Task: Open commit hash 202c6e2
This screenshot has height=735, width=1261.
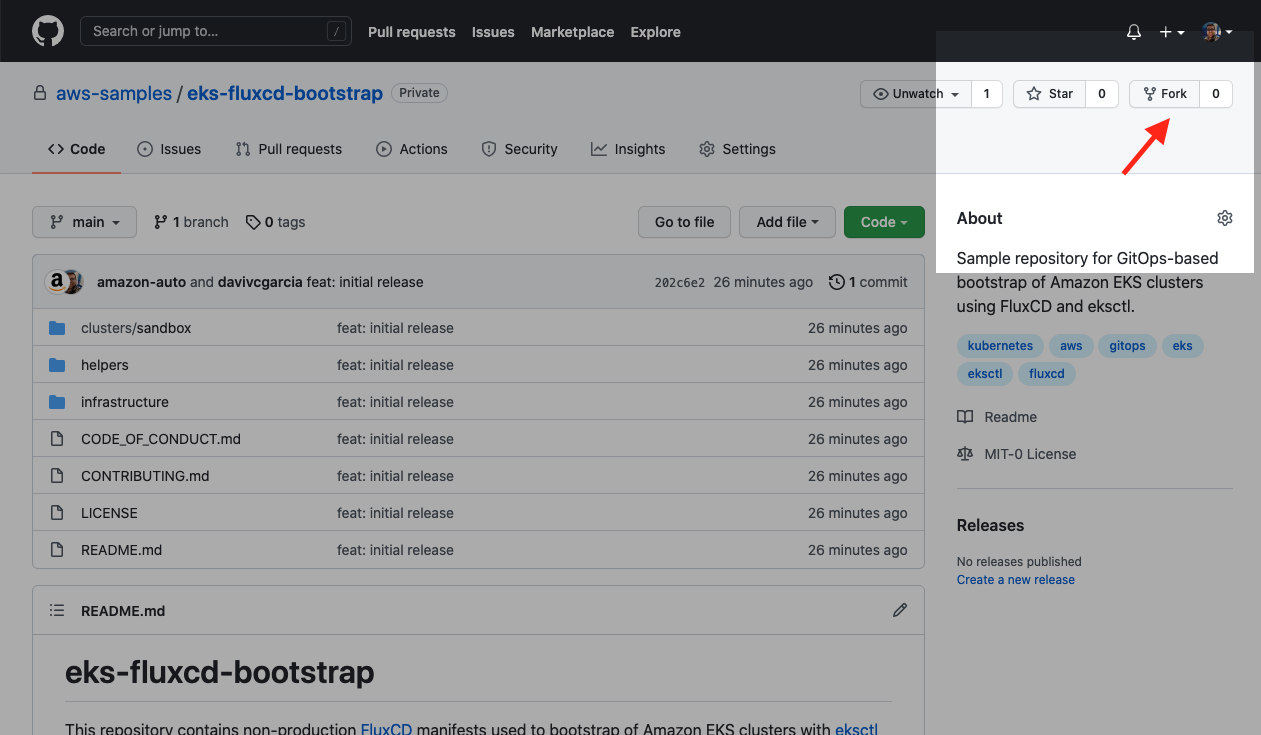Action: tap(680, 283)
